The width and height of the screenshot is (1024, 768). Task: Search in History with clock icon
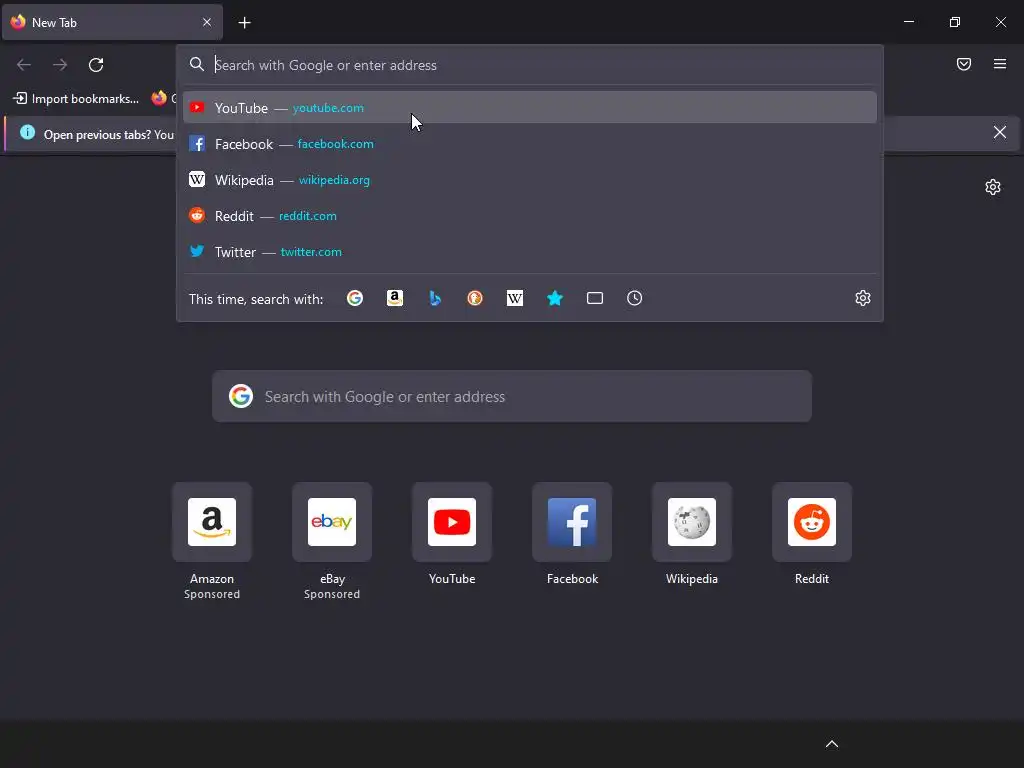(634, 298)
